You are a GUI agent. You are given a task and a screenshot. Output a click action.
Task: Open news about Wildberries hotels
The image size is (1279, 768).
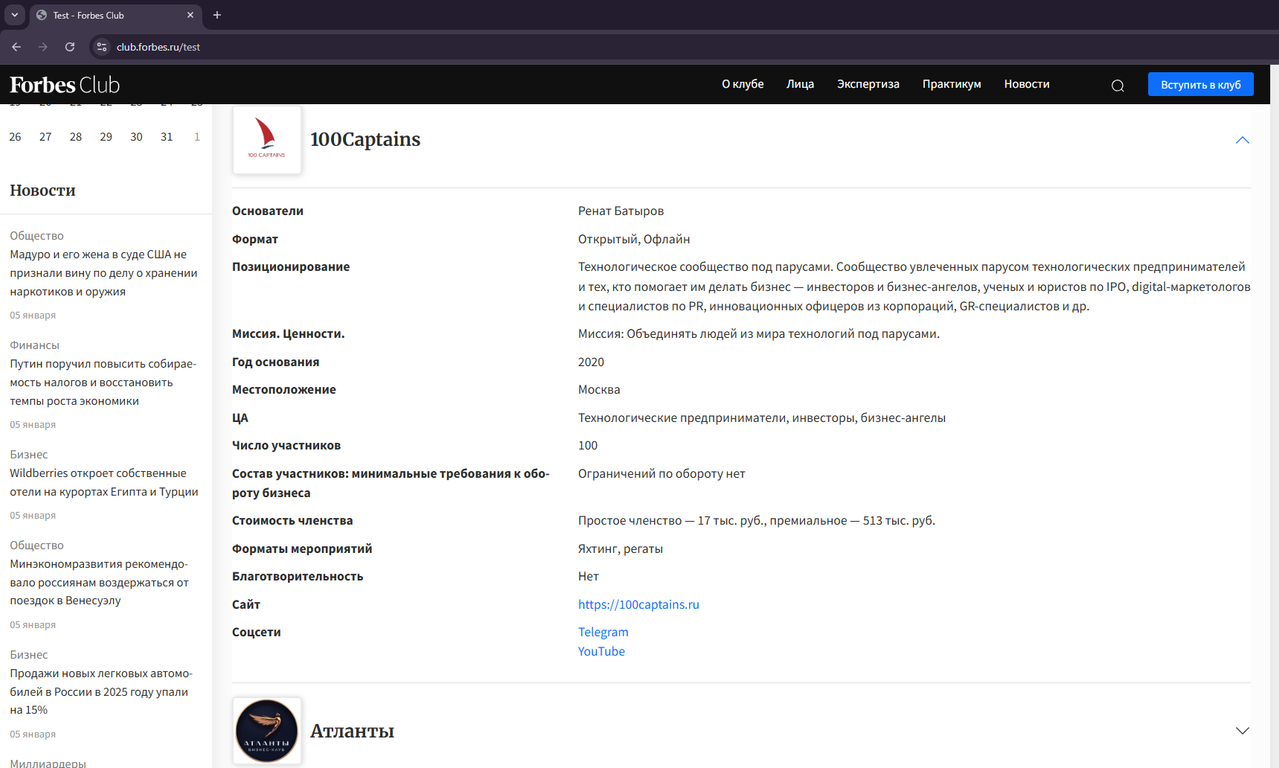(x=104, y=482)
